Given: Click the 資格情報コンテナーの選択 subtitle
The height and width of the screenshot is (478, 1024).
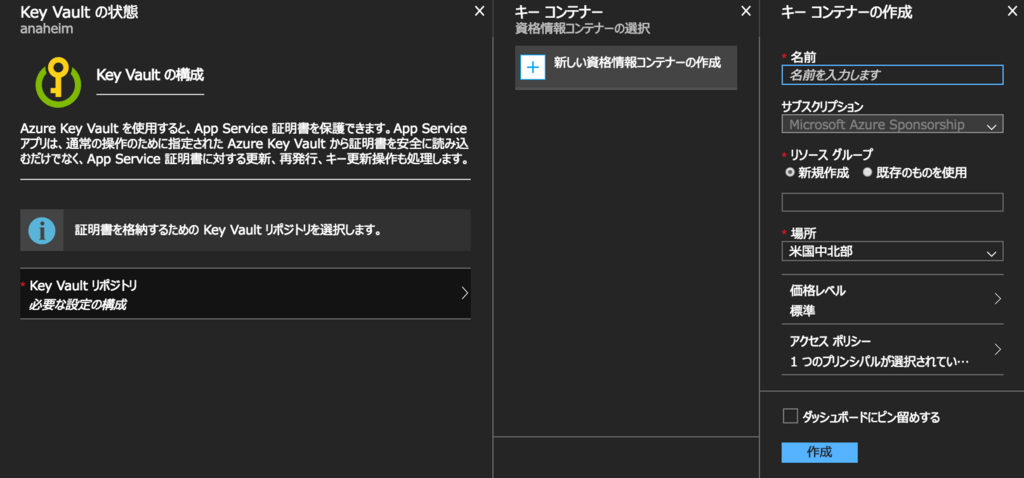Looking at the screenshot, I should click(x=583, y=29).
